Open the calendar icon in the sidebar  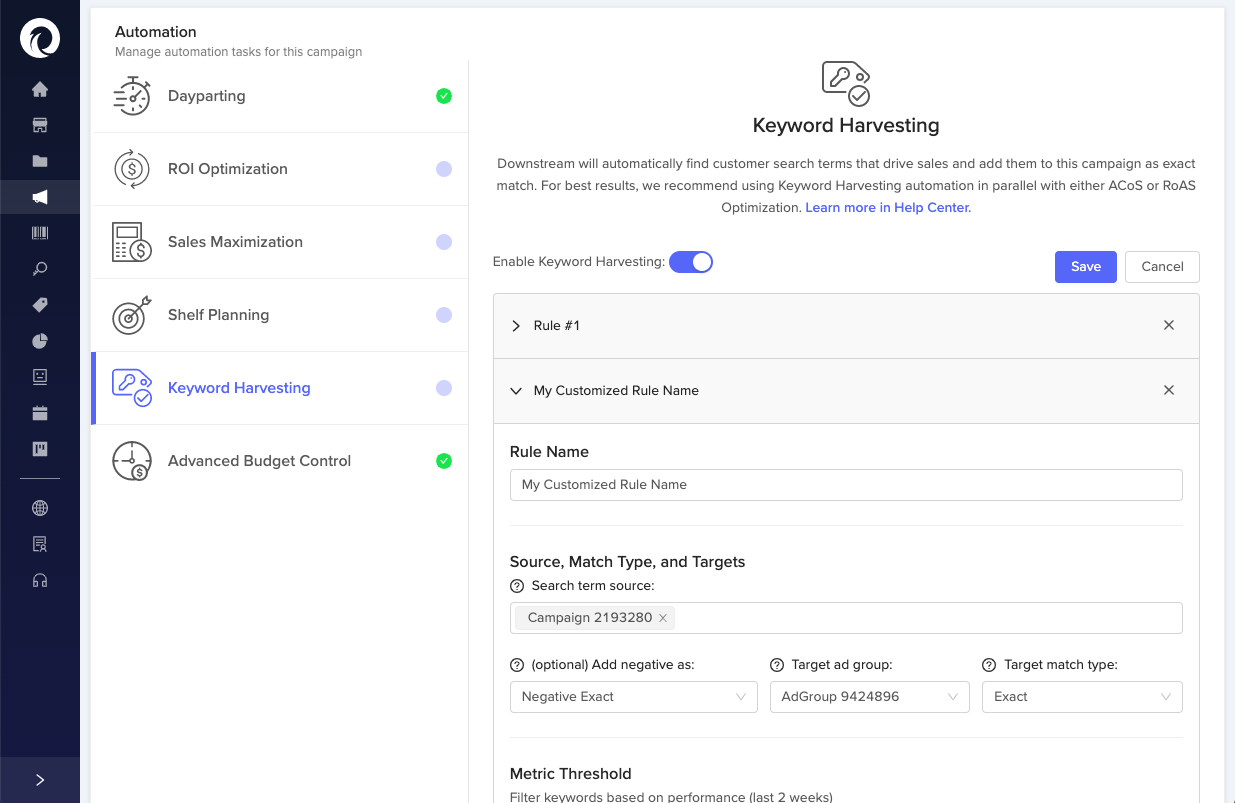(x=40, y=413)
